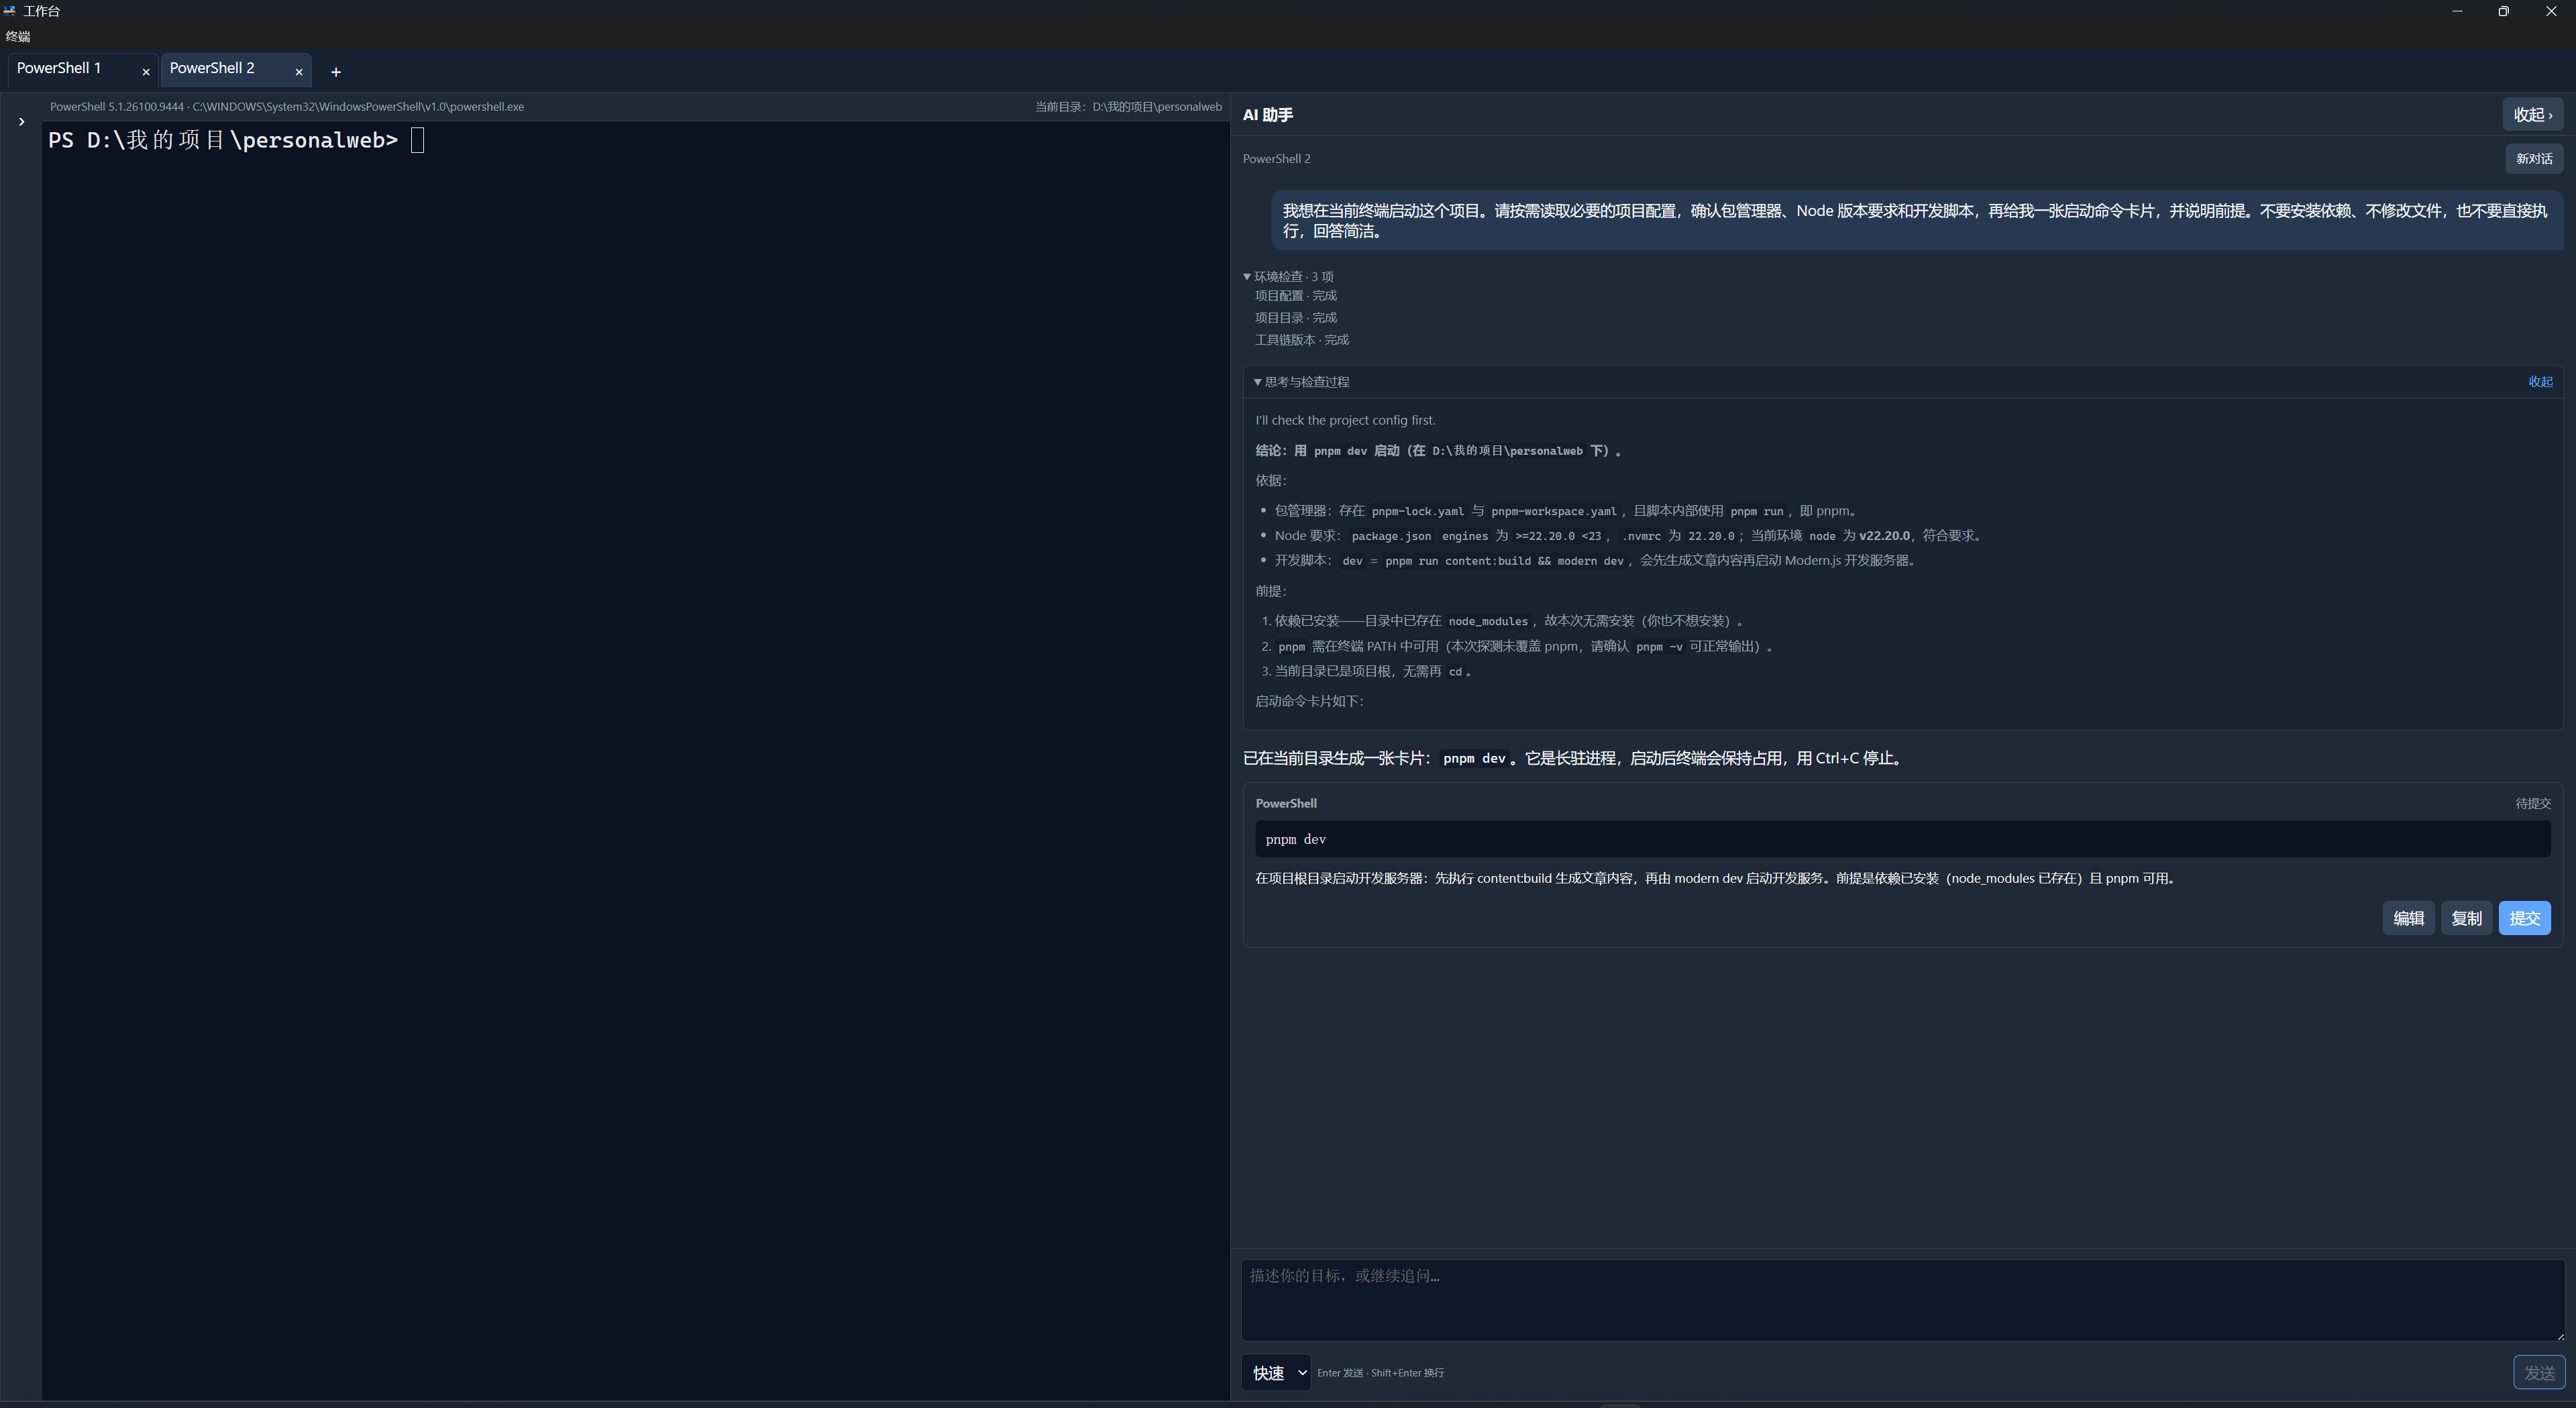Click 编辑 on the command card
The height and width of the screenshot is (1408, 2576).
pos(2408,918)
